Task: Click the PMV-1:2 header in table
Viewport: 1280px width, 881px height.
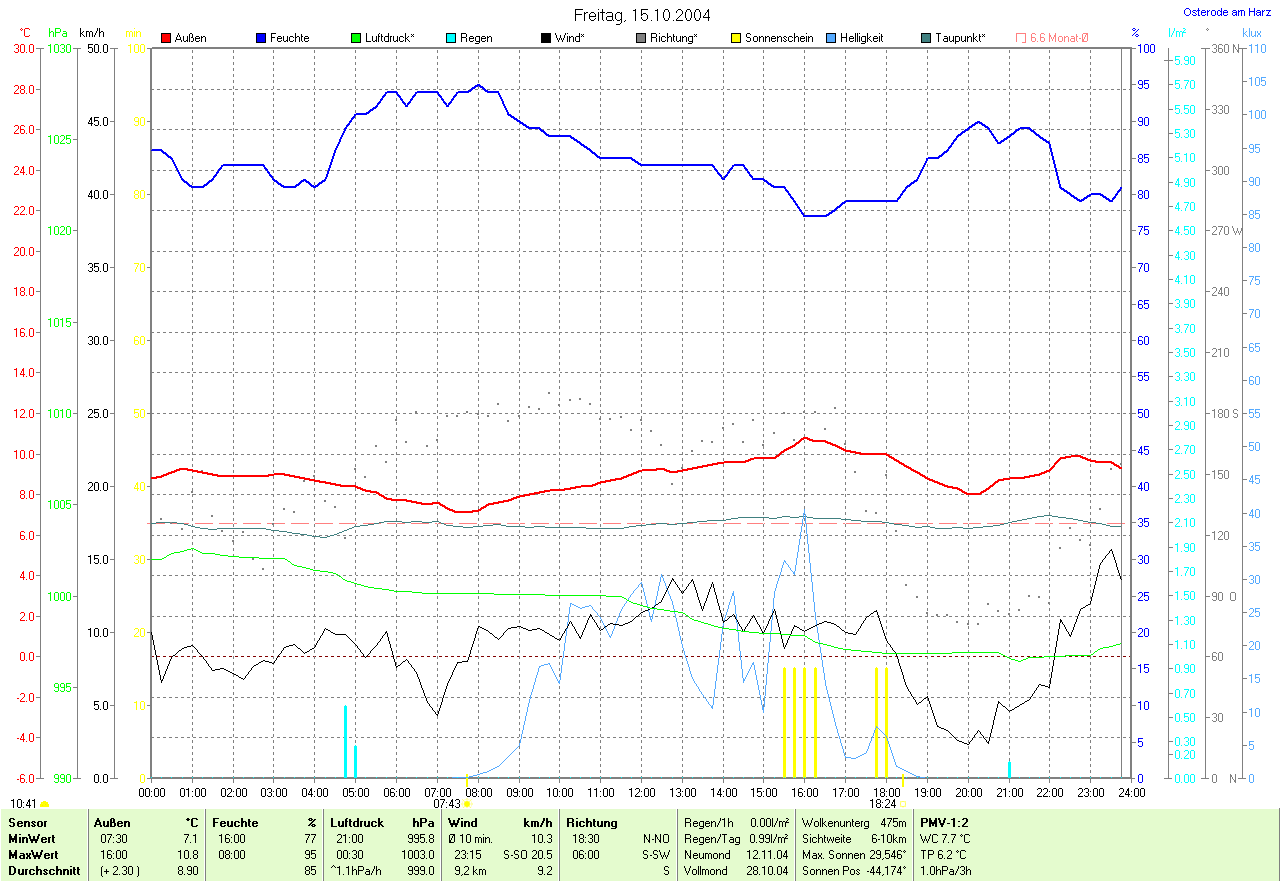Action: [x=944, y=823]
